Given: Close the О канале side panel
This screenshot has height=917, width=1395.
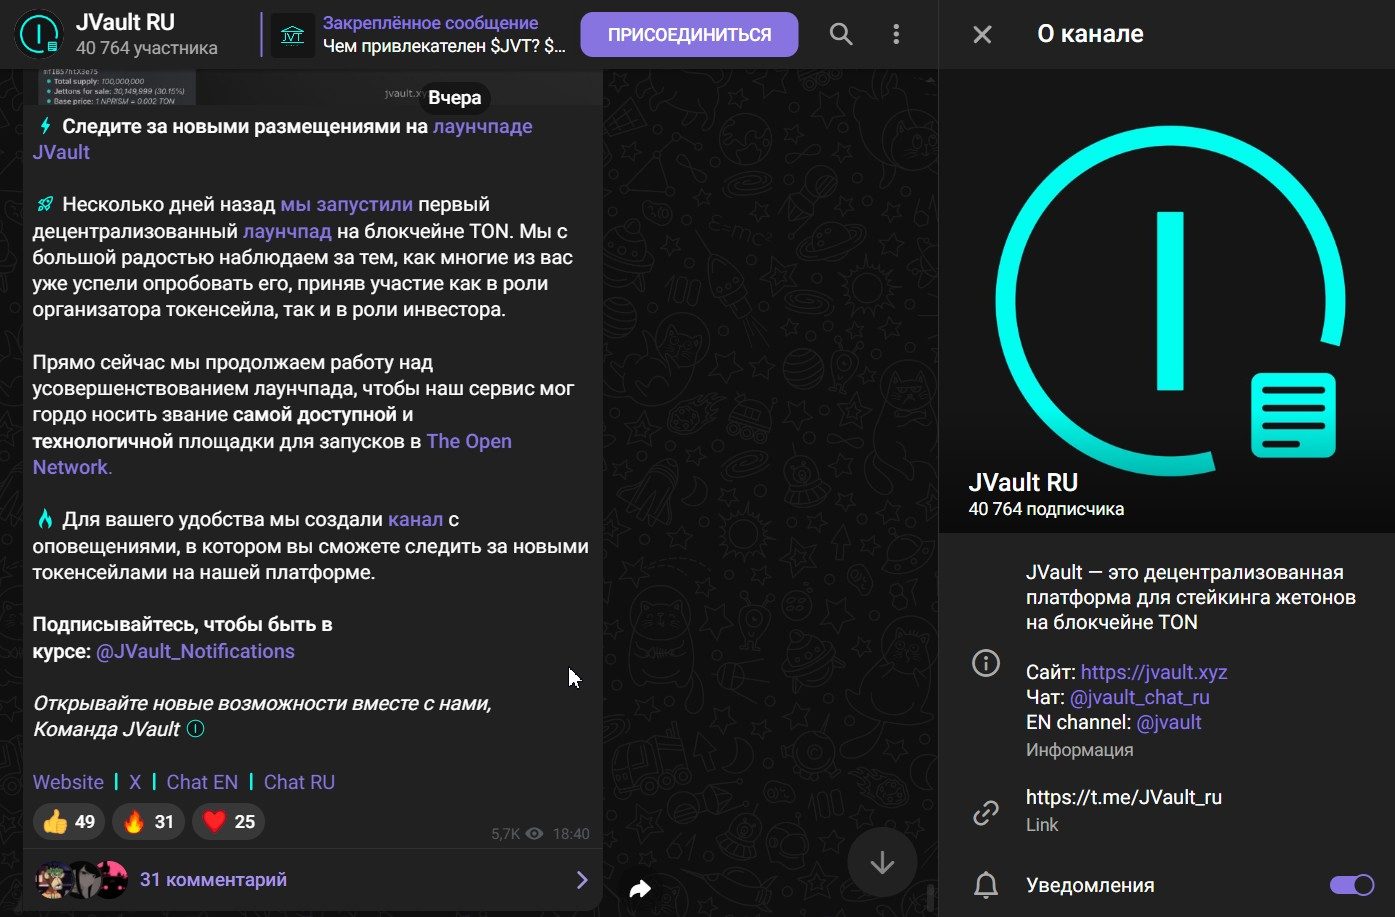Looking at the screenshot, I should coord(982,34).
